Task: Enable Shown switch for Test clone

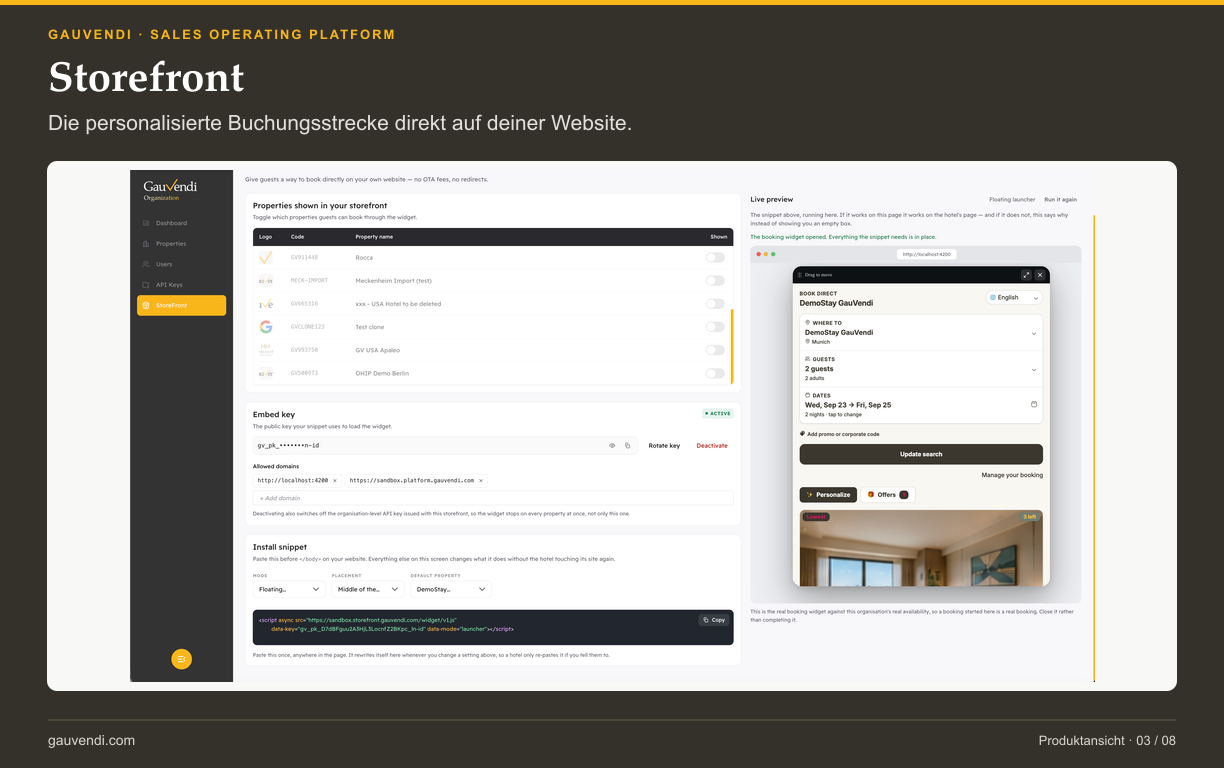Action: 715,327
